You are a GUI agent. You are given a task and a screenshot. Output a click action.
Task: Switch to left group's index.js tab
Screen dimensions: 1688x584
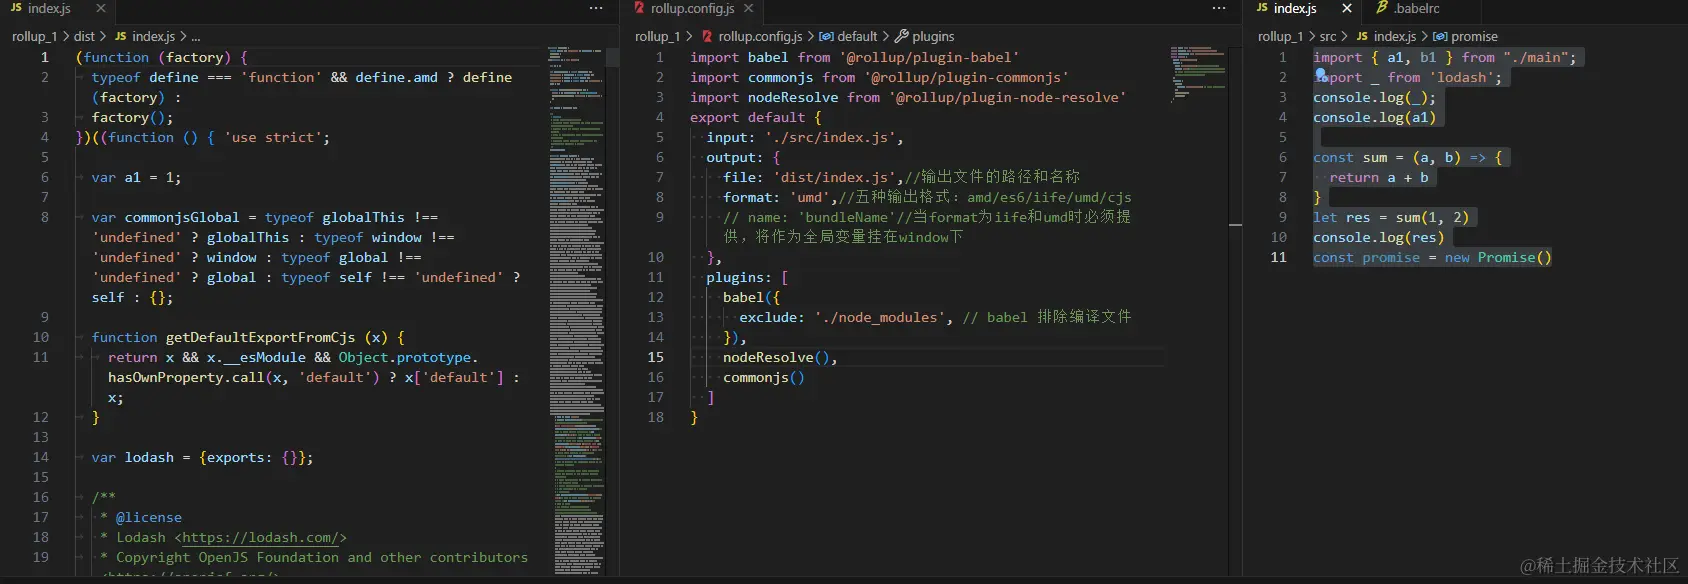tap(48, 8)
